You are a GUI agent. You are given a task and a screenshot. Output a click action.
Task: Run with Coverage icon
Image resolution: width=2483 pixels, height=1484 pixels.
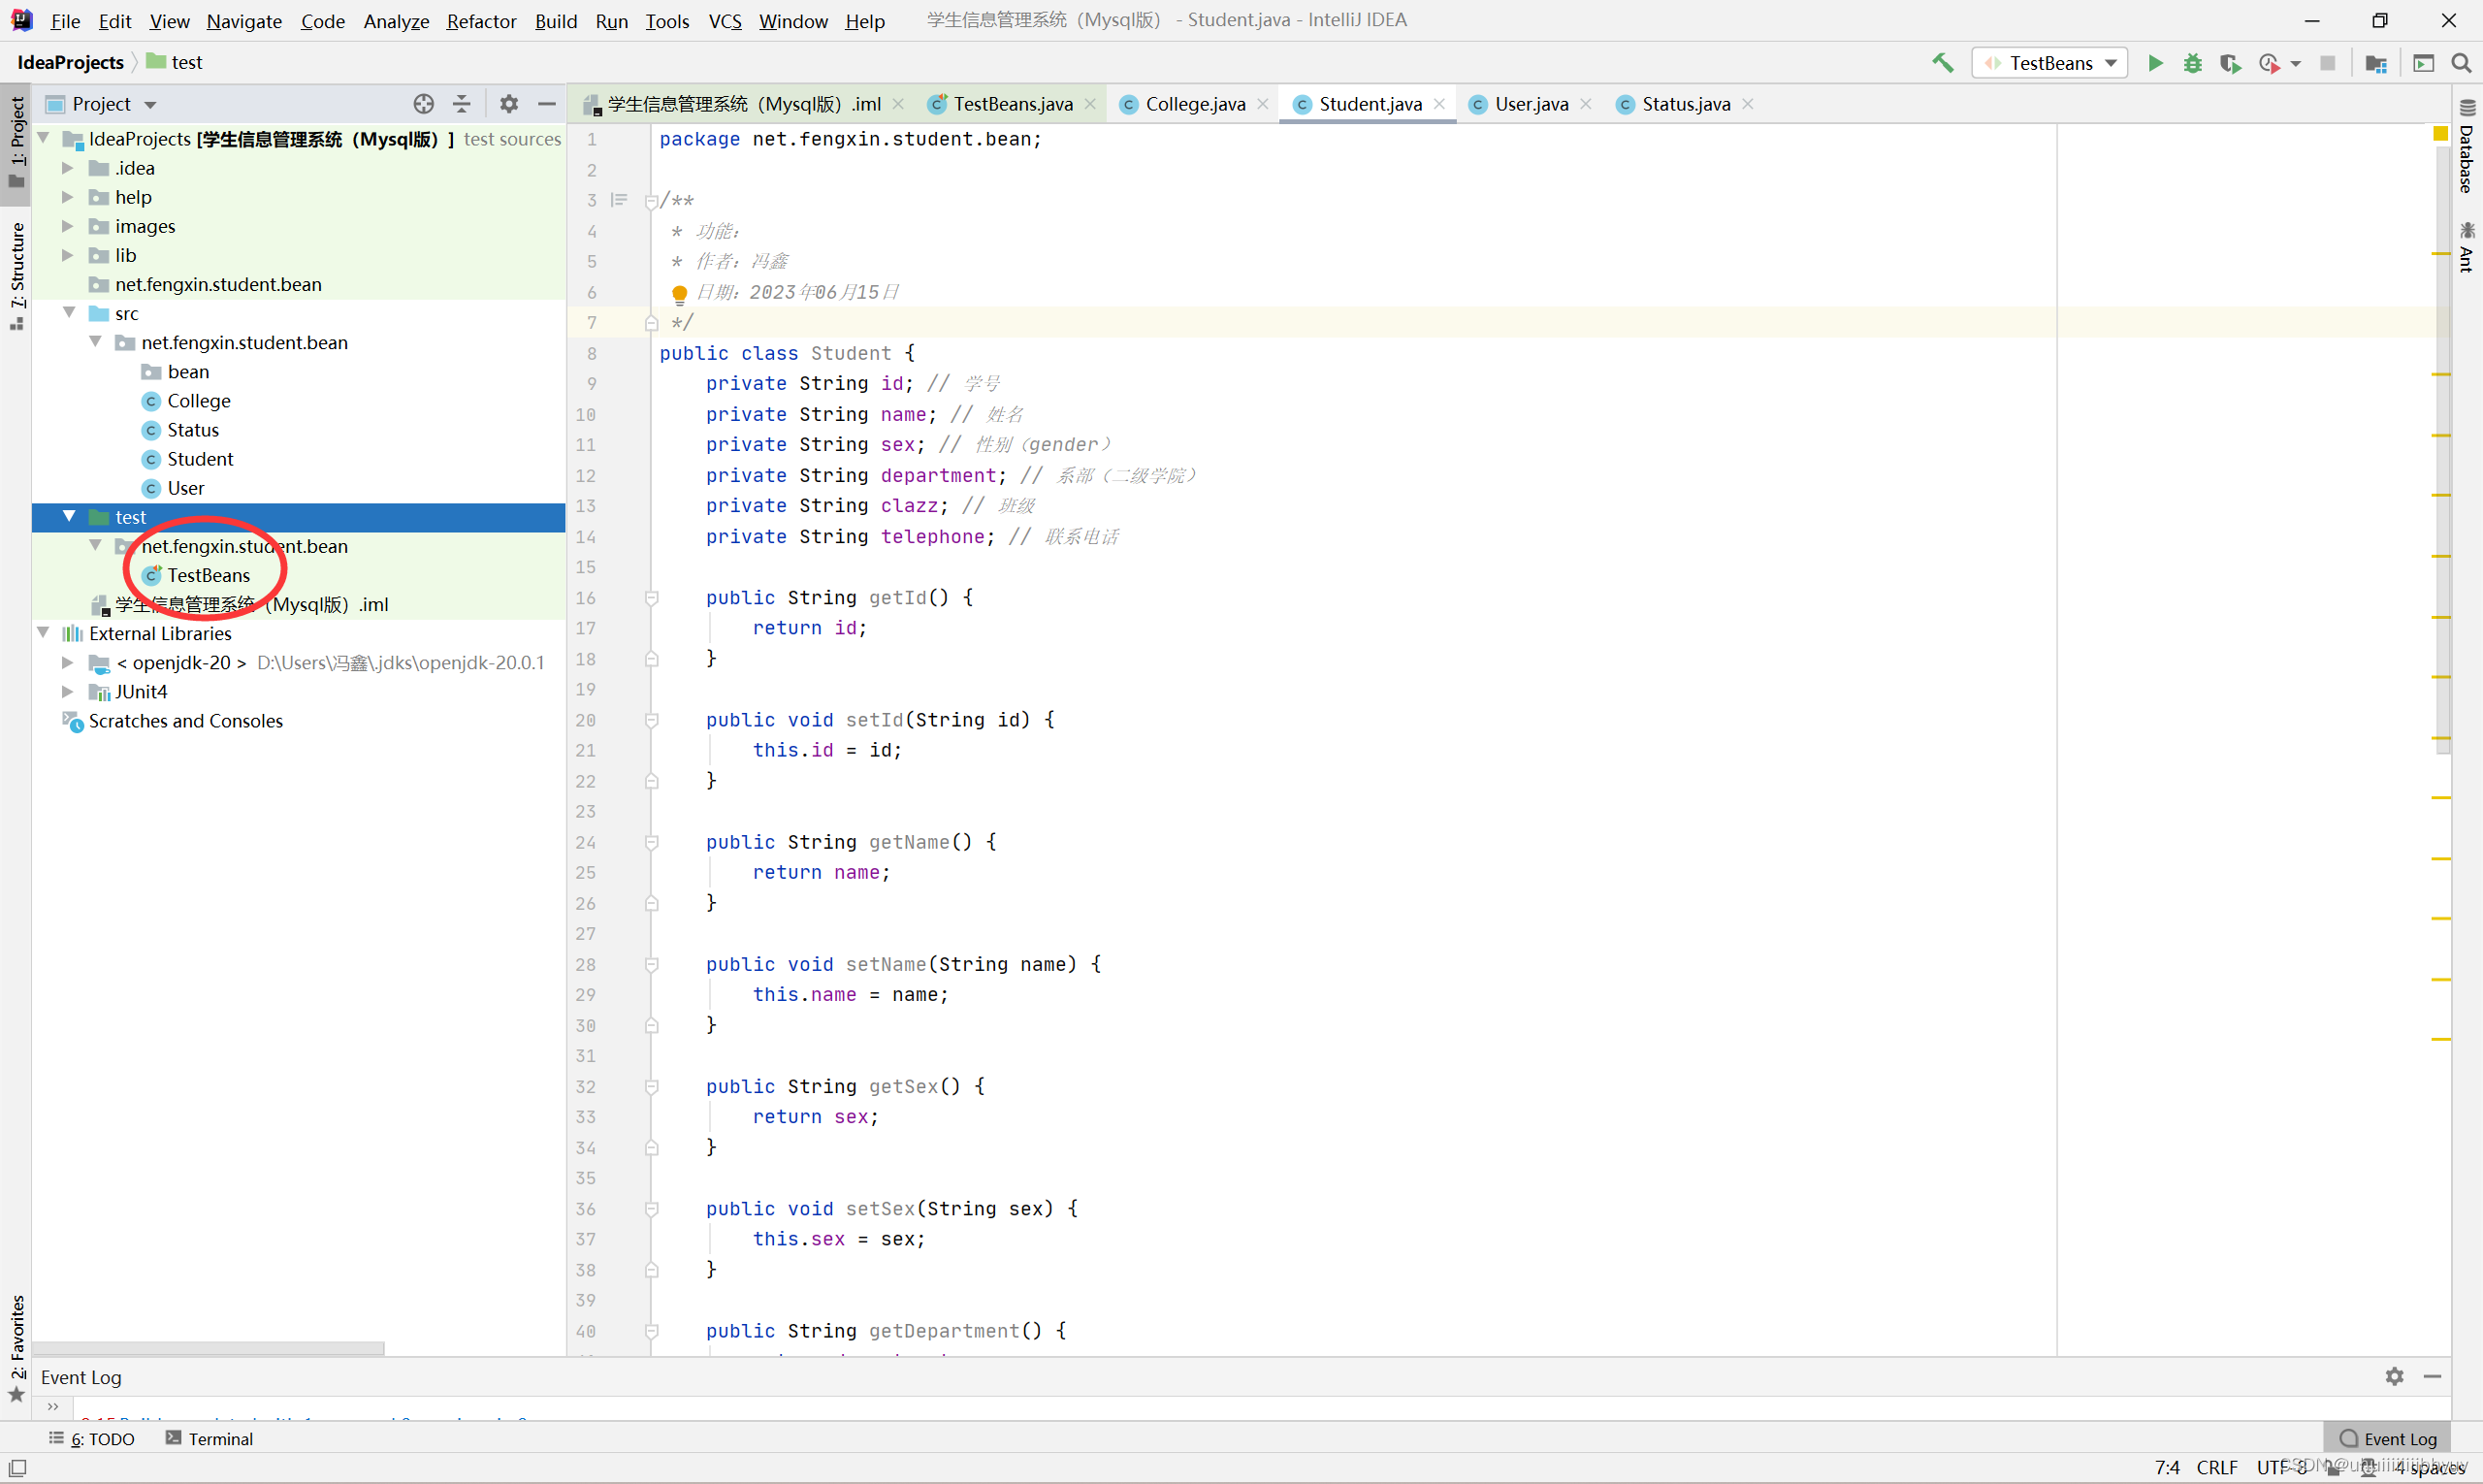click(2229, 63)
